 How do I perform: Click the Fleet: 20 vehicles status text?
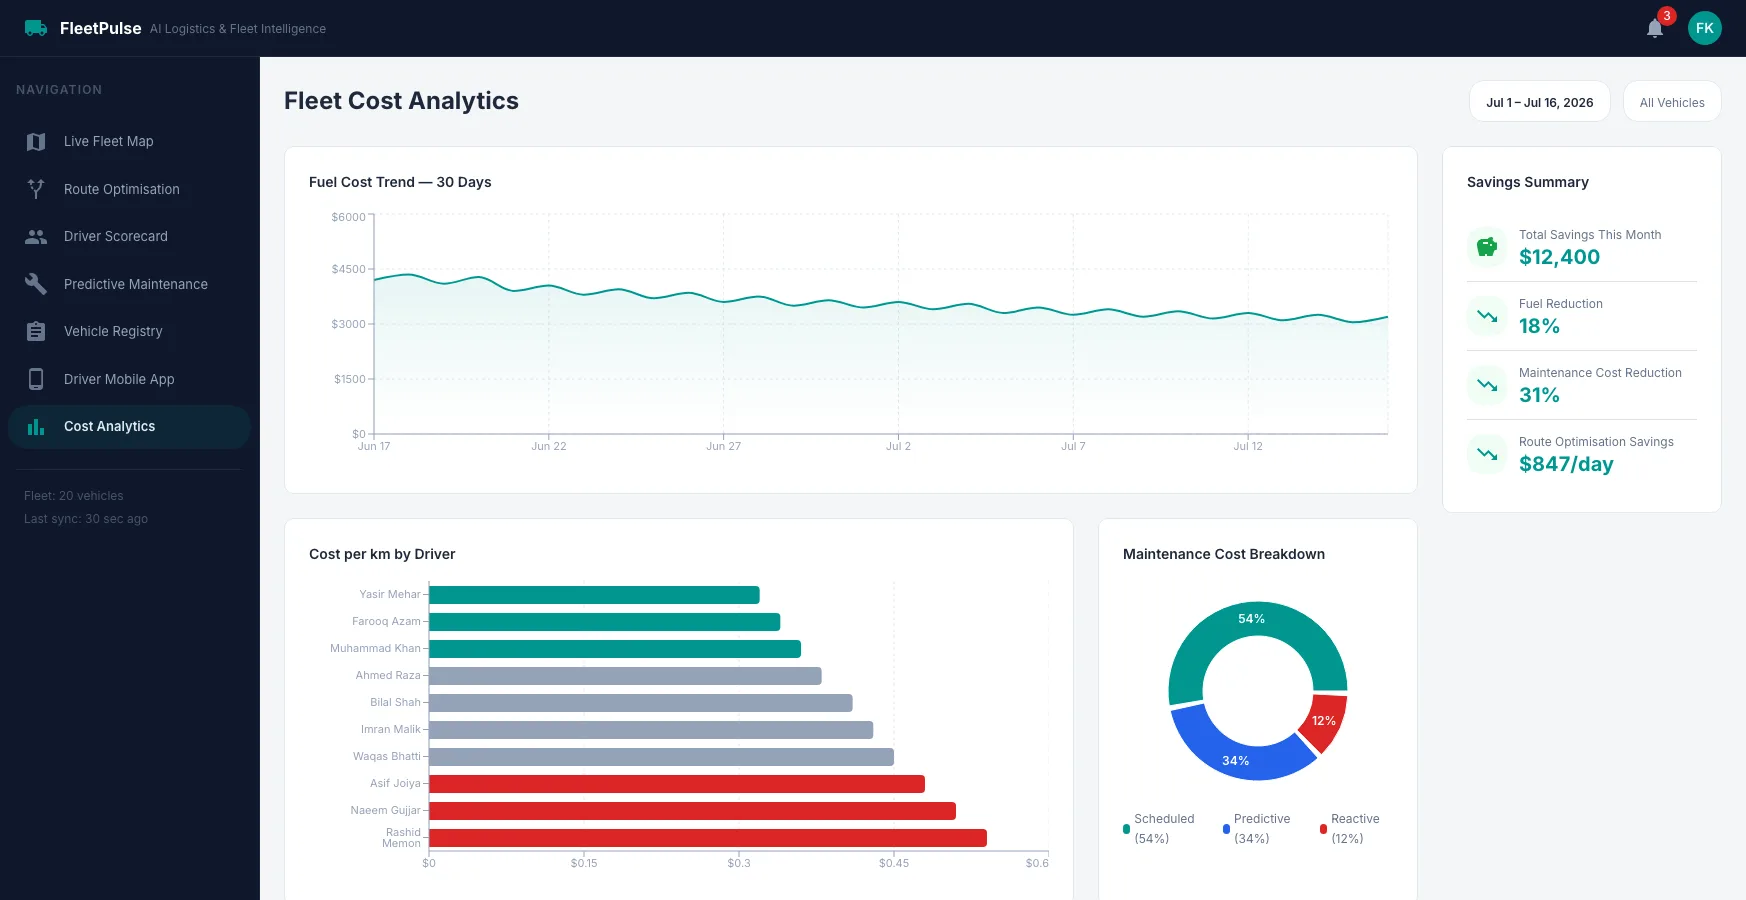(x=74, y=496)
